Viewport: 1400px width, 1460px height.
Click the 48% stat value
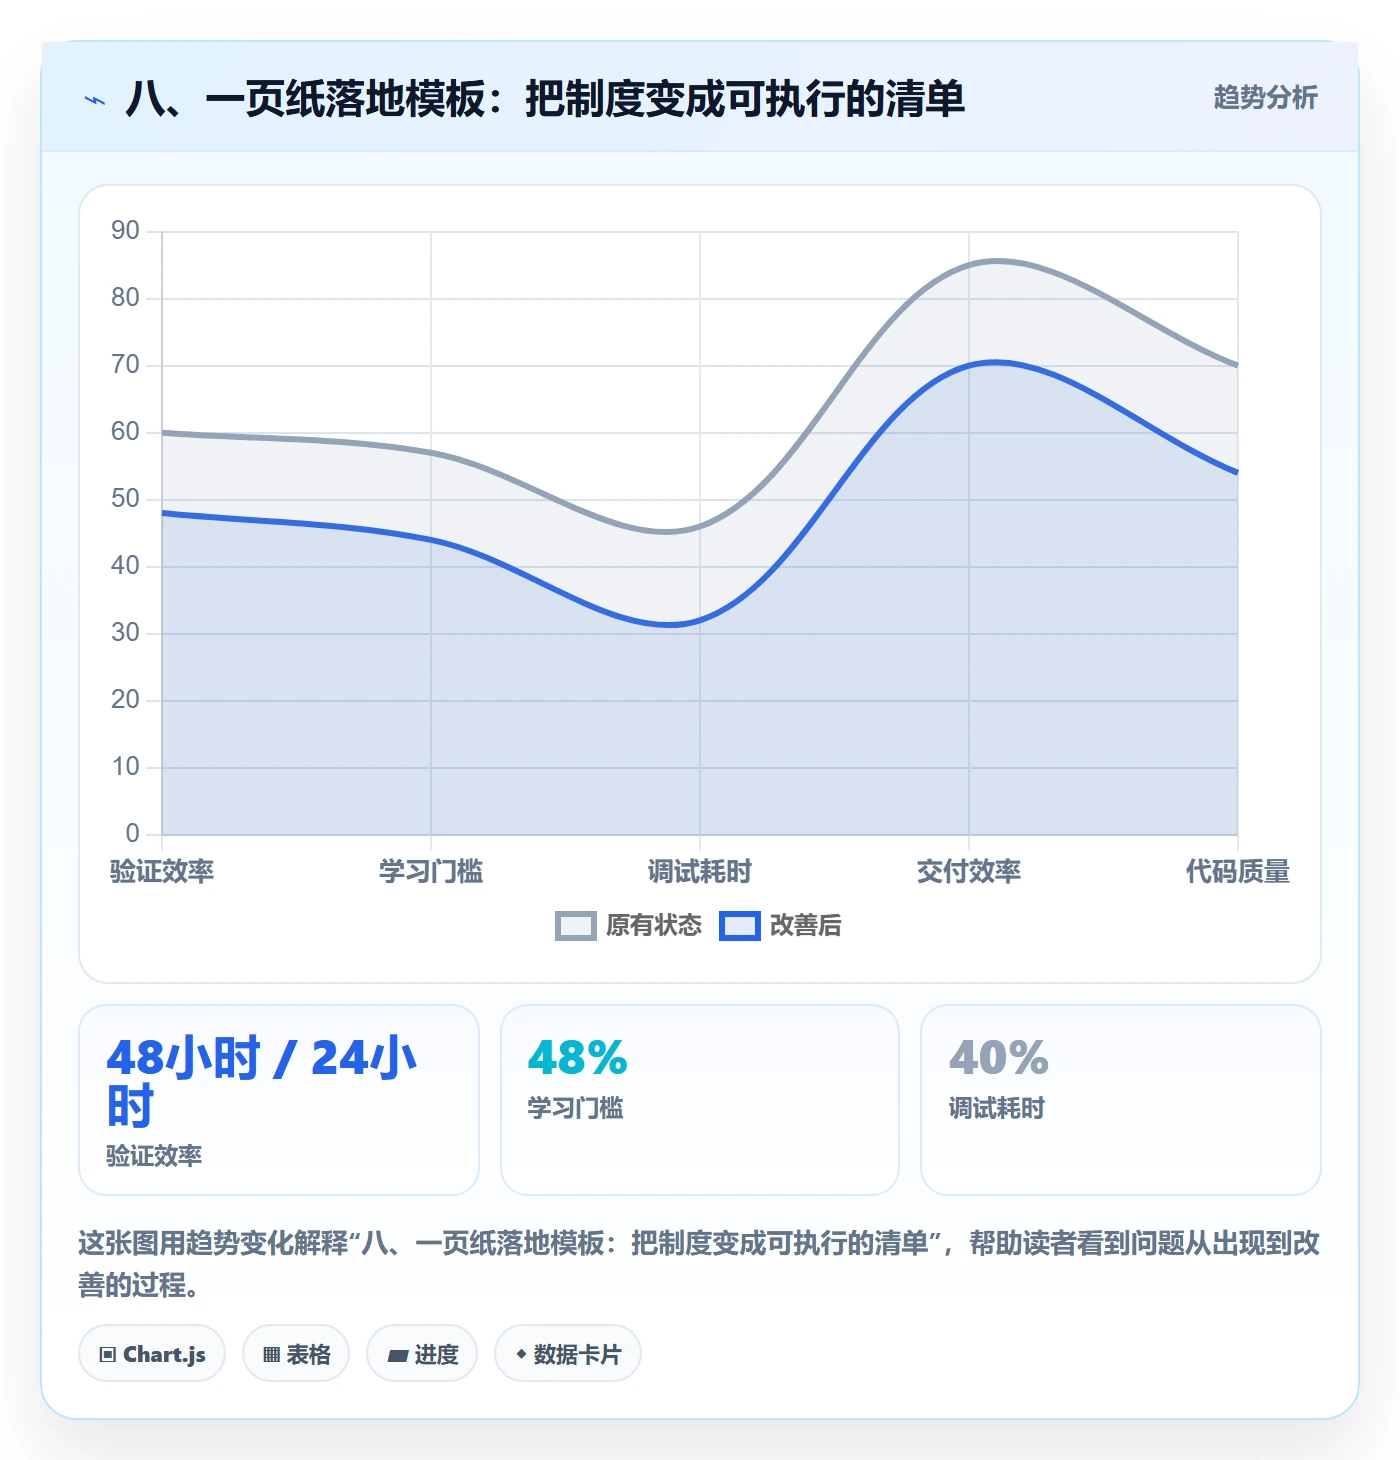click(578, 1058)
